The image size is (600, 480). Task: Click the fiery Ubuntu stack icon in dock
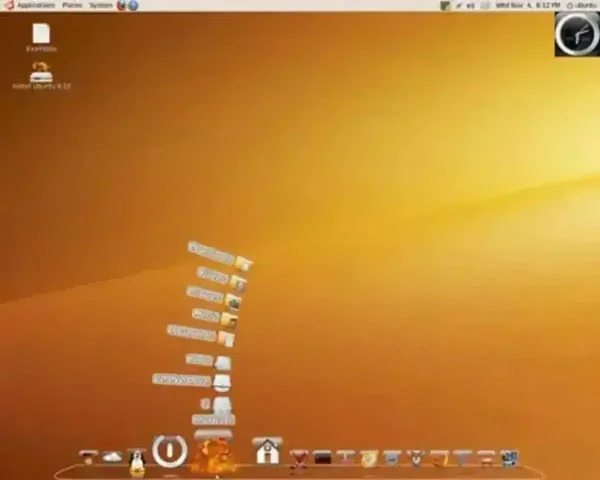pyautogui.click(x=213, y=456)
